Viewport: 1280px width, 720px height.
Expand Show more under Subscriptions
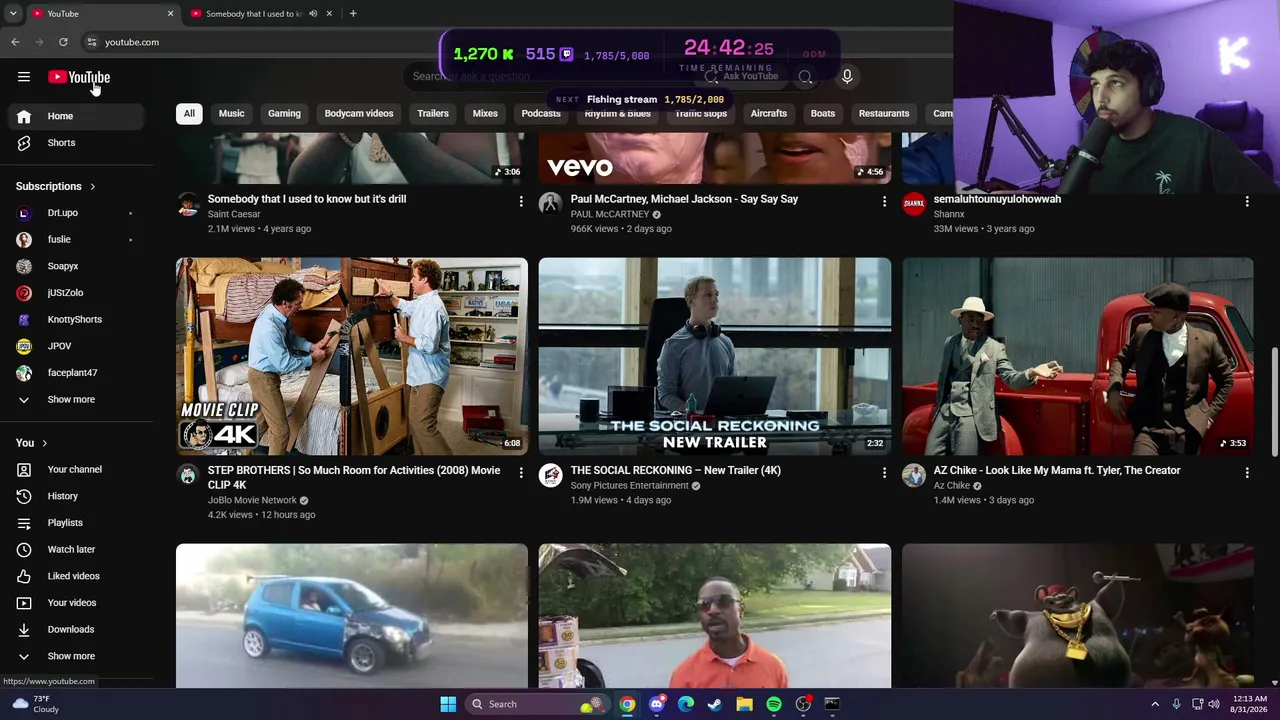(x=71, y=399)
